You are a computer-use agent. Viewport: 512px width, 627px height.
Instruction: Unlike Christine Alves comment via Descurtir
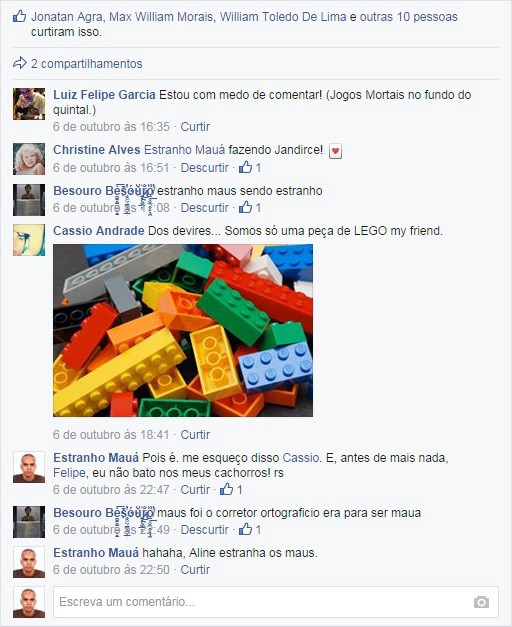(204, 168)
